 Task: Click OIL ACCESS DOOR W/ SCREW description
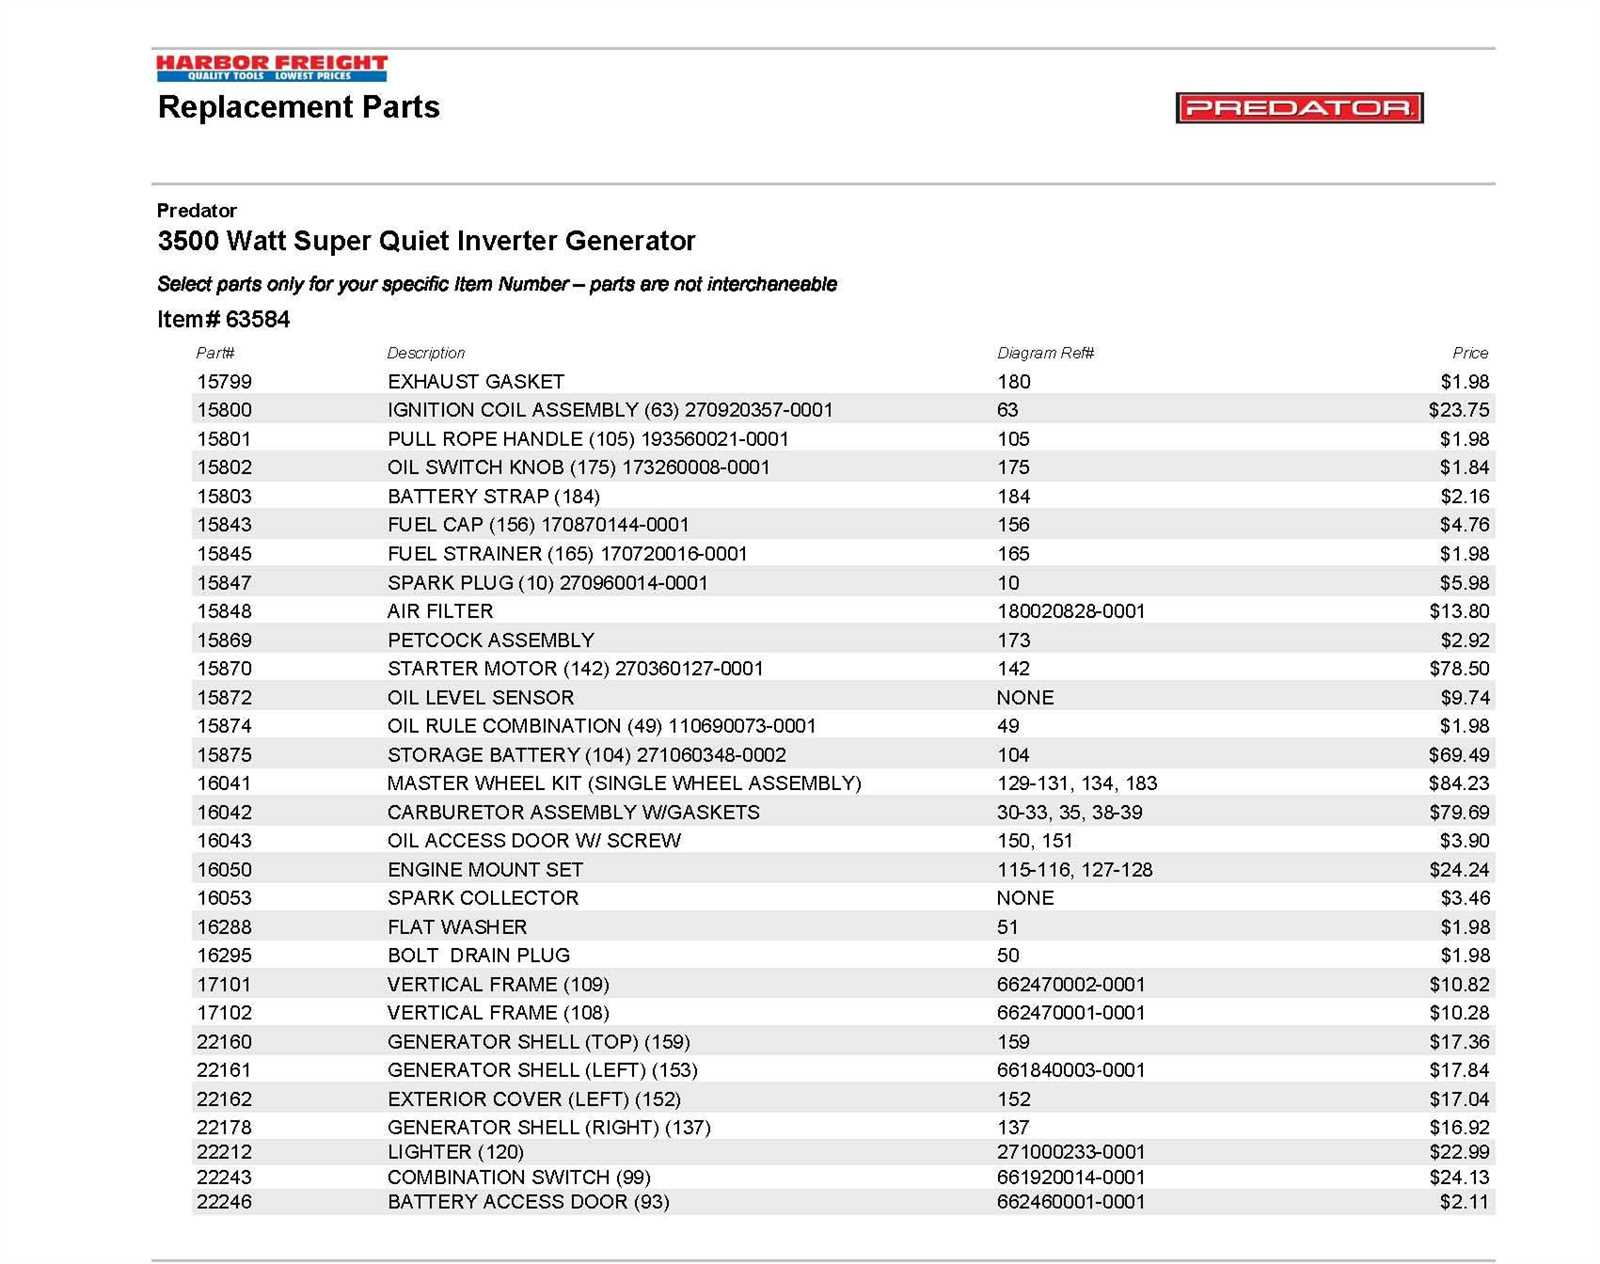point(534,841)
